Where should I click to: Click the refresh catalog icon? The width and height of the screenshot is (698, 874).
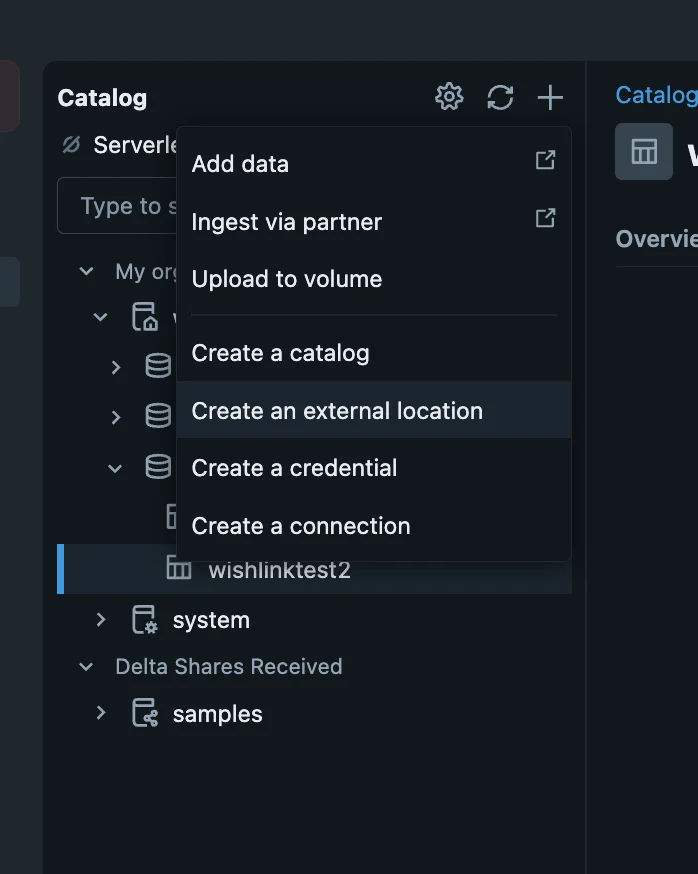pyautogui.click(x=500, y=97)
